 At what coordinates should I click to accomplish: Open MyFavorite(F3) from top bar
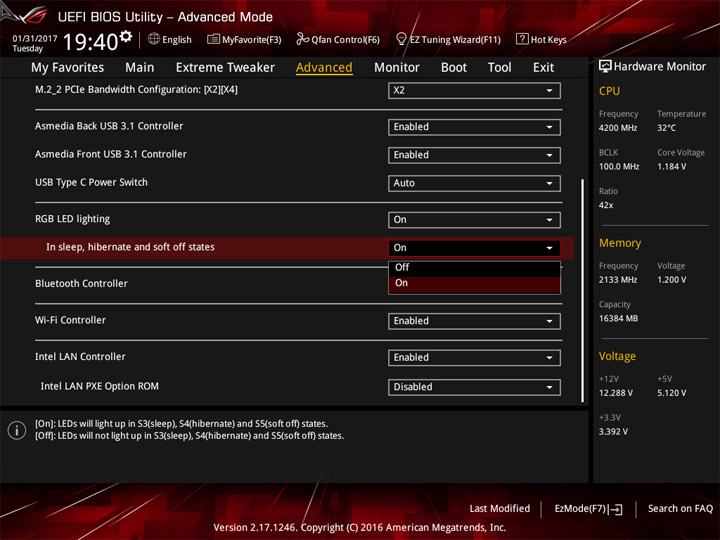click(244, 39)
